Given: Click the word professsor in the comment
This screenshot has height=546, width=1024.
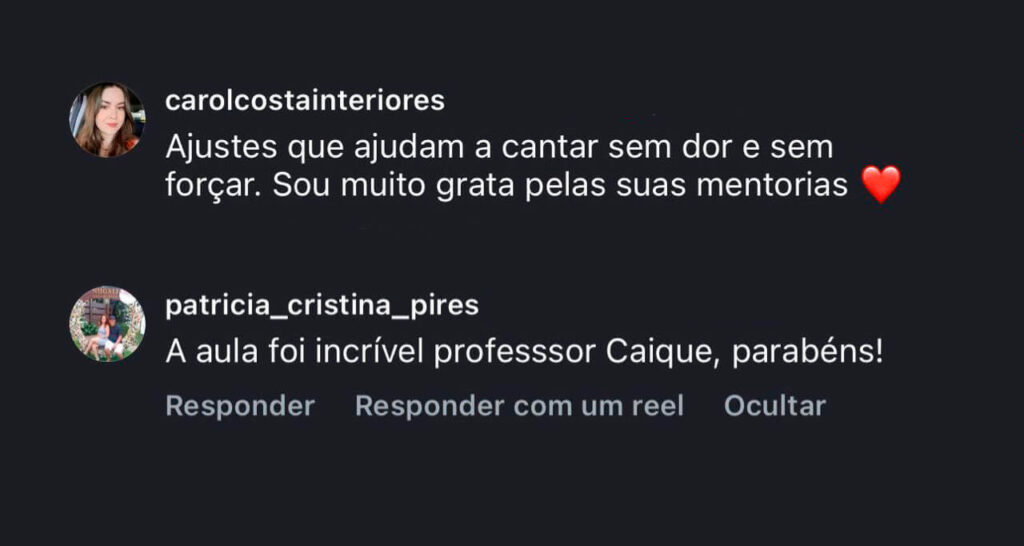Looking at the screenshot, I should pos(510,352).
